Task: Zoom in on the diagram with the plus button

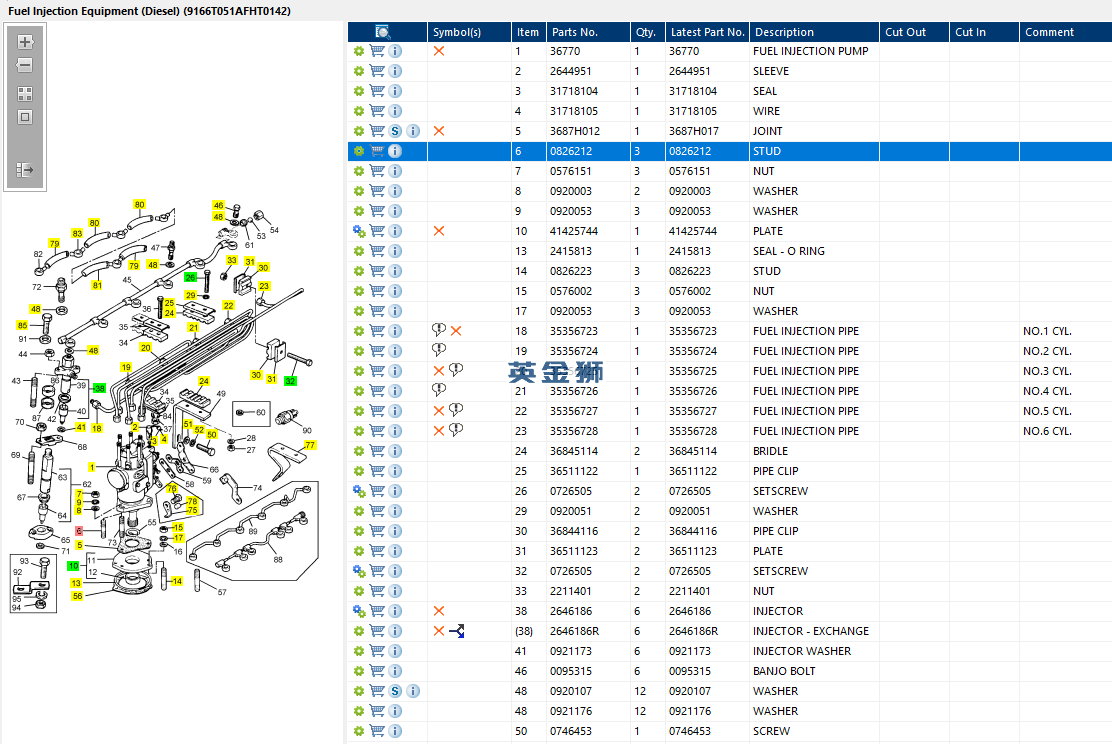Action: coord(25,42)
